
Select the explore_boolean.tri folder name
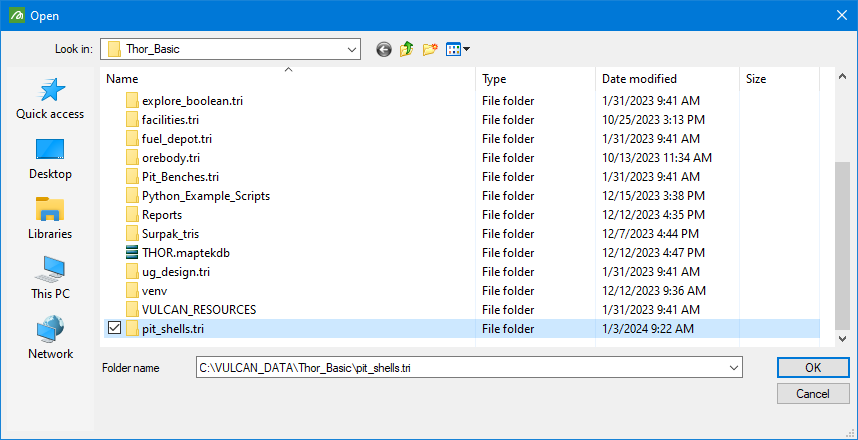(x=193, y=101)
